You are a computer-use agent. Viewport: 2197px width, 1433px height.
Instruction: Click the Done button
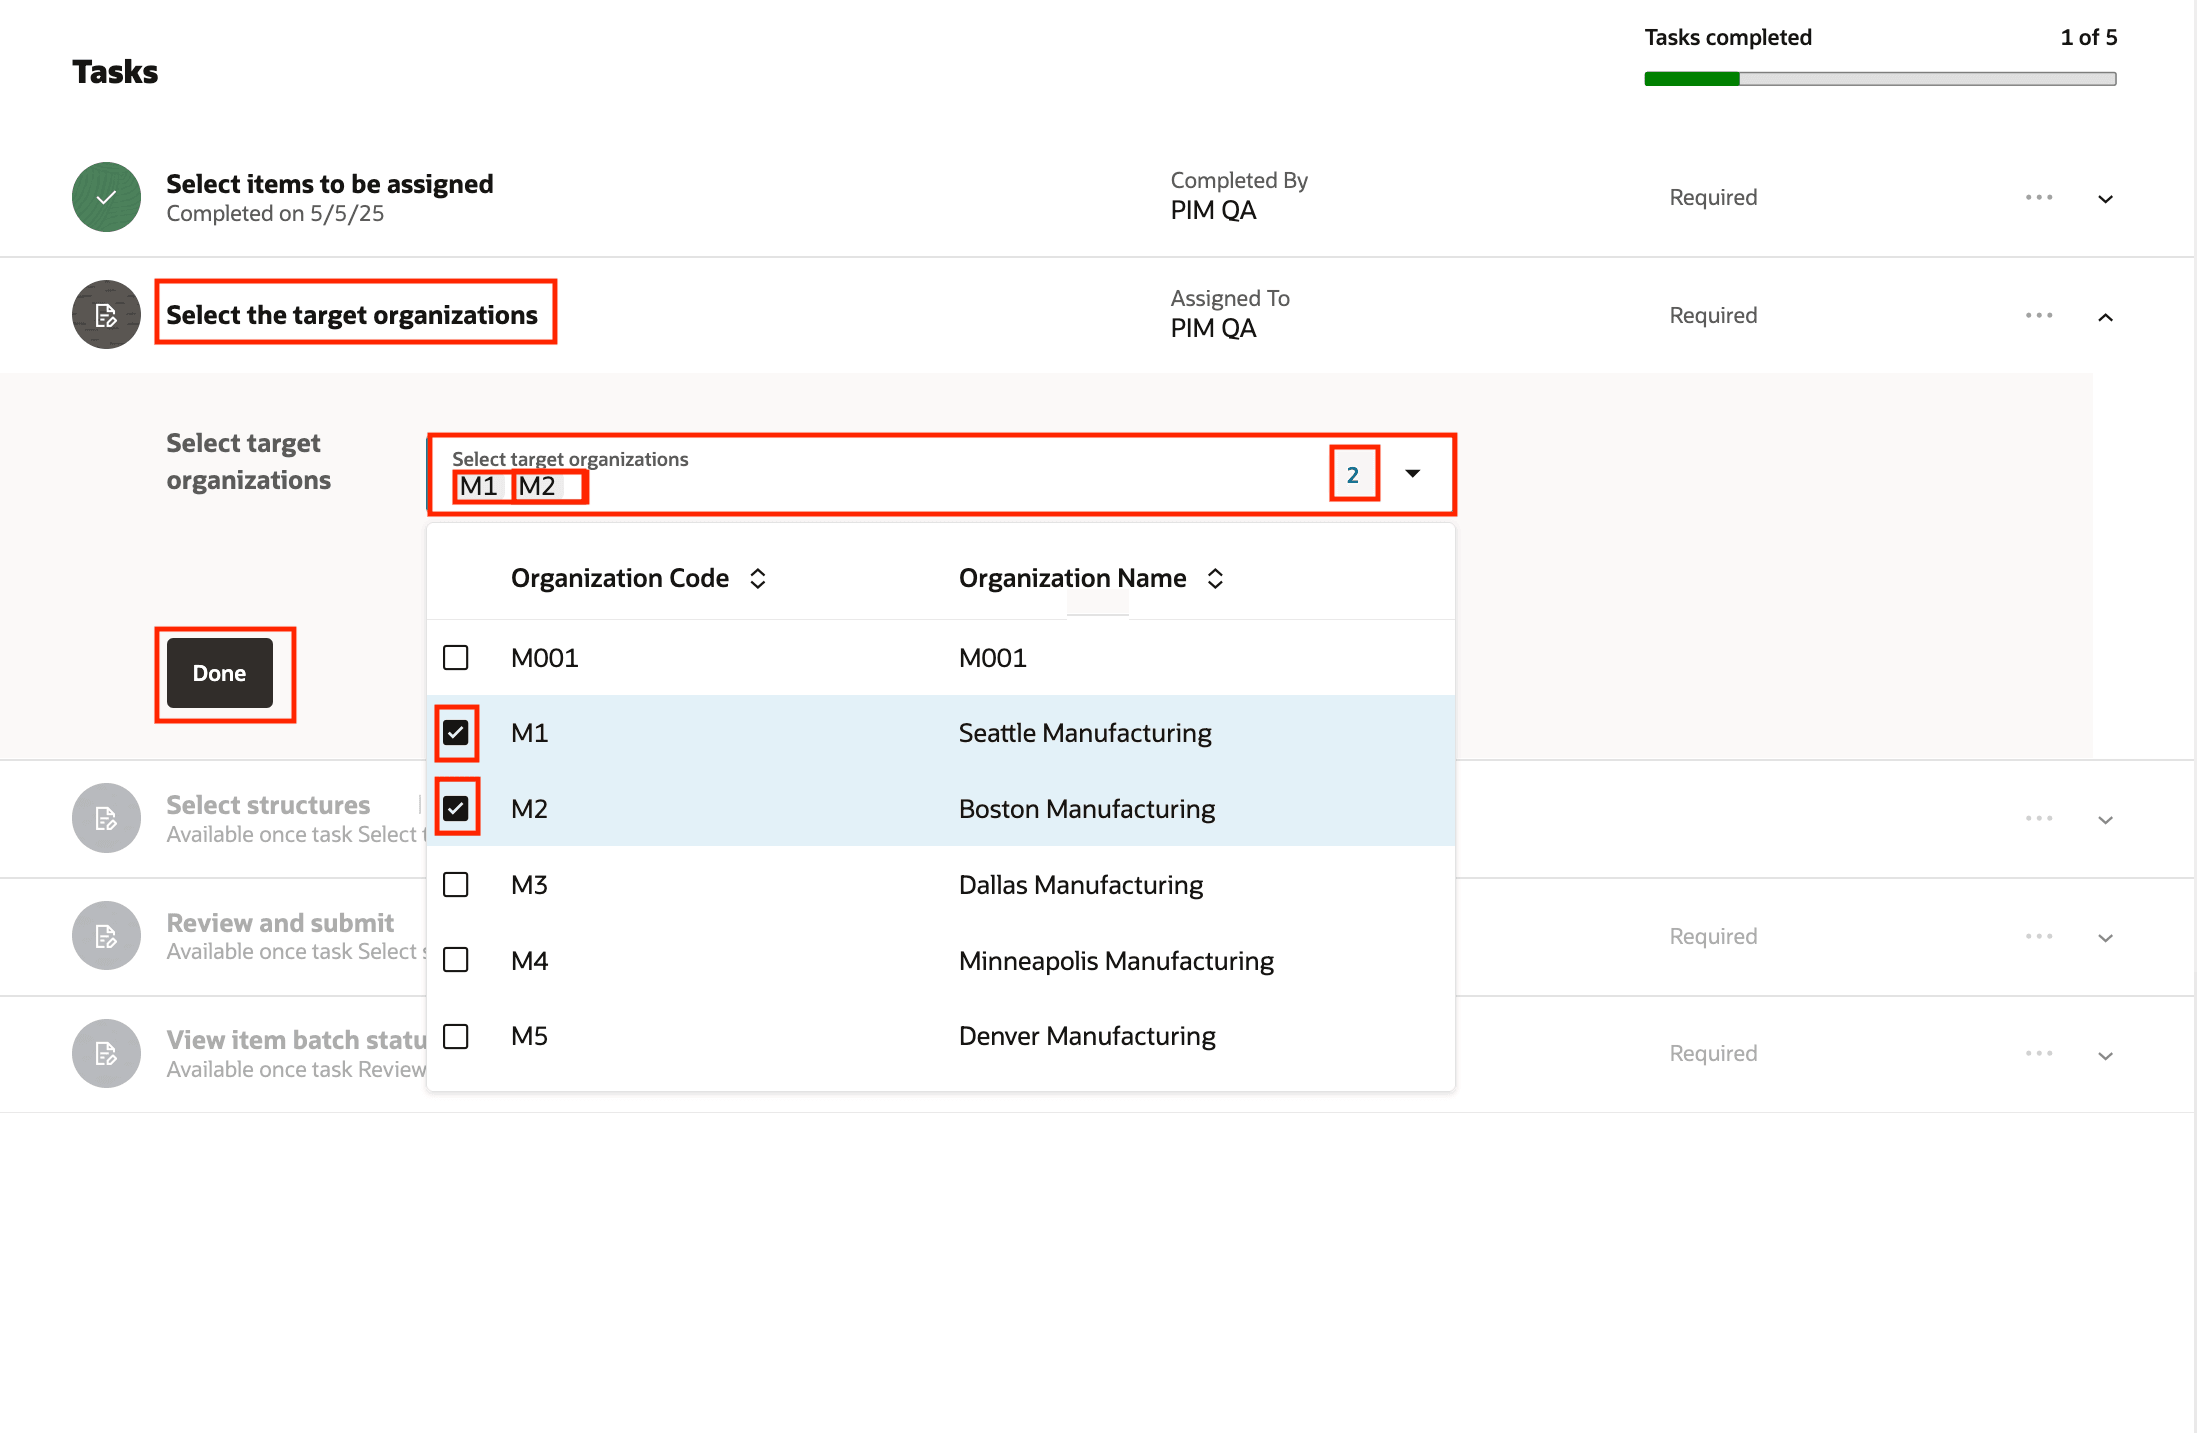point(219,673)
